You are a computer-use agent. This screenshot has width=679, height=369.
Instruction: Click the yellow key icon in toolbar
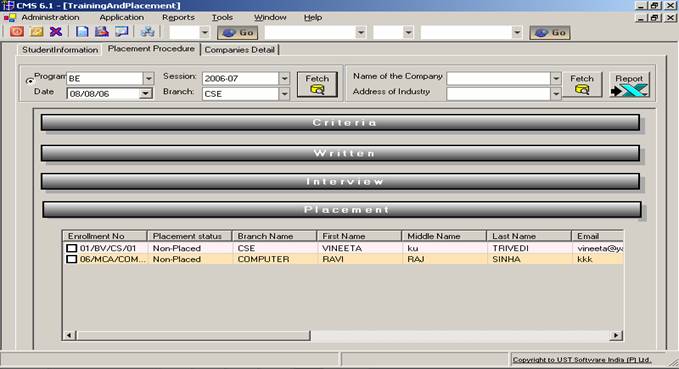pyautogui.click(x=36, y=32)
